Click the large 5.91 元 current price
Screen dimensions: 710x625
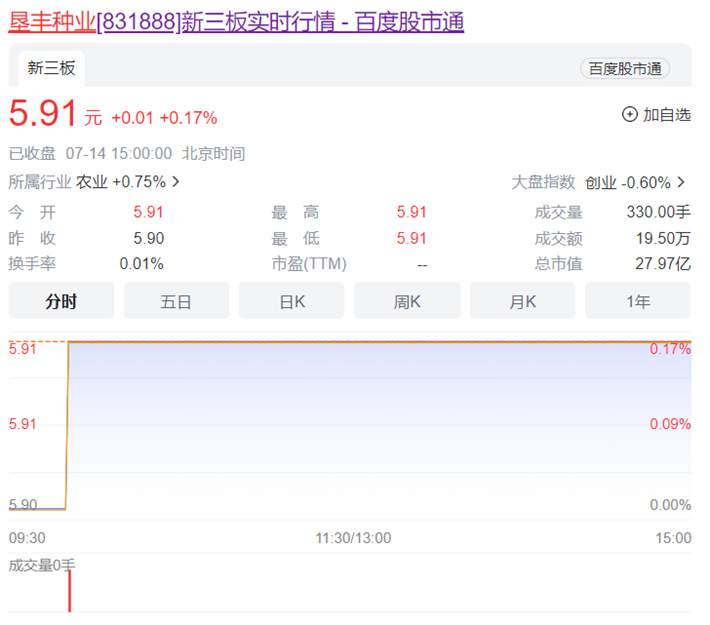43,113
